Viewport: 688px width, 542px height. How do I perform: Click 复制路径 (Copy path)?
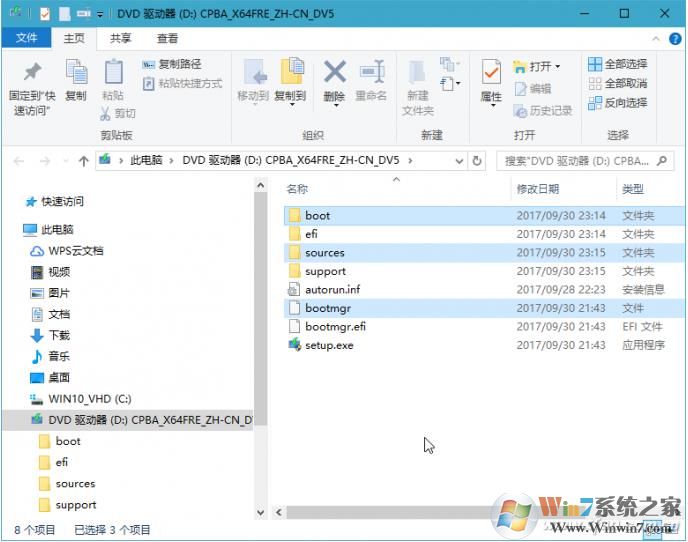172,65
